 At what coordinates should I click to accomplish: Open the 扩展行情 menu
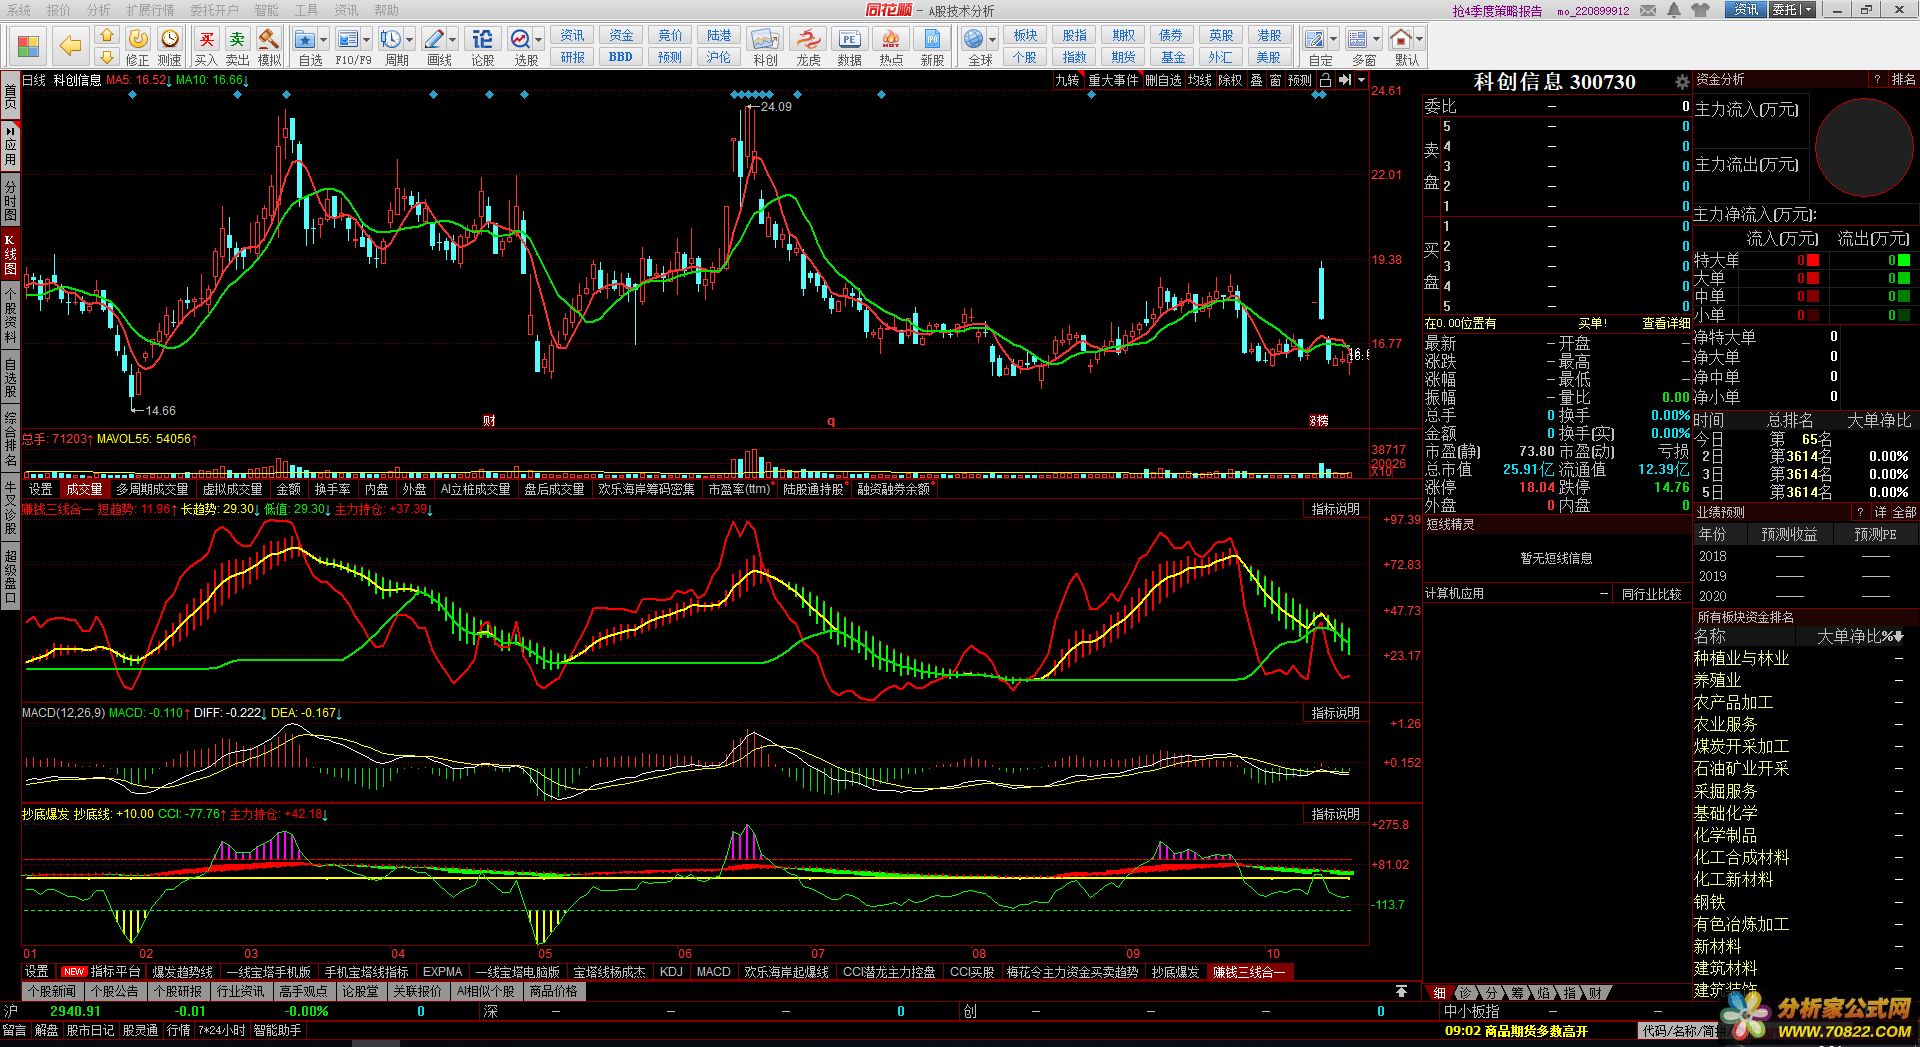point(150,10)
